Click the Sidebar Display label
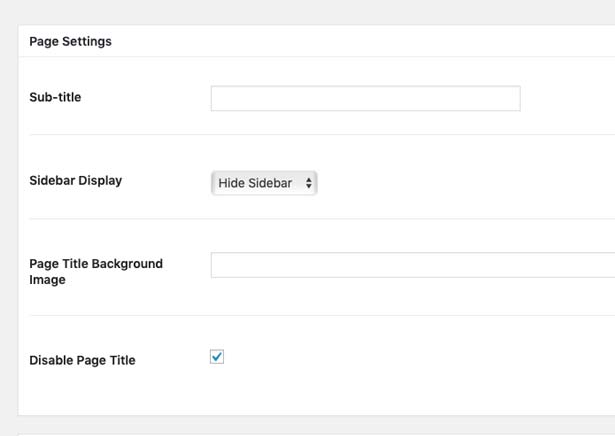The width and height of the screenshot is (615, 436). pyautogui.click(x=76, y=180)
